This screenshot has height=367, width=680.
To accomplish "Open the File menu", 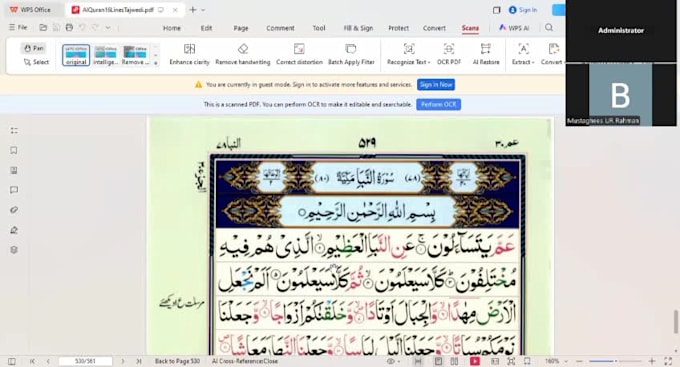I will [18, 27].
